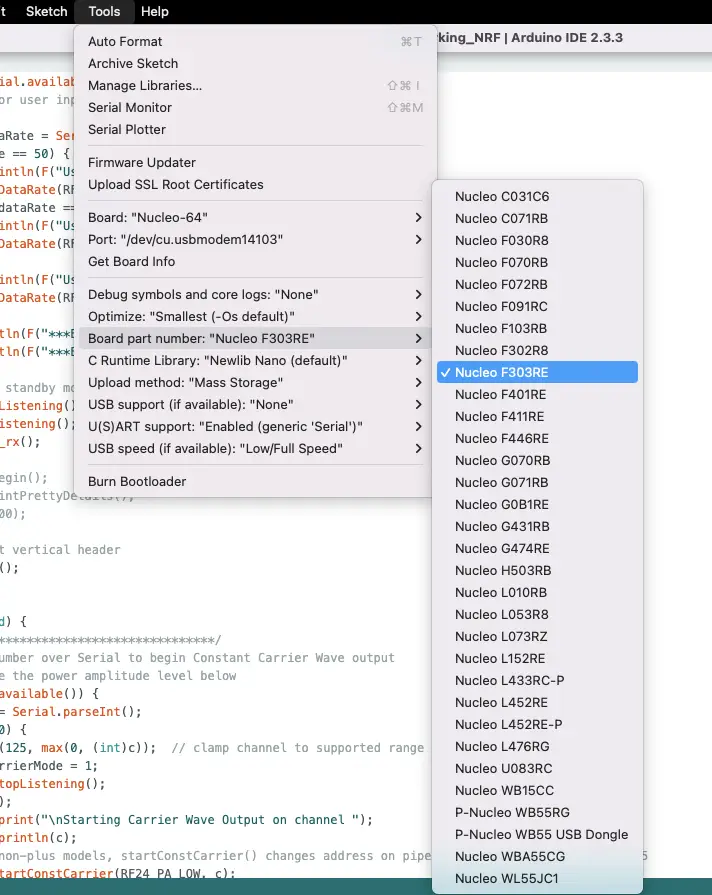Expand the Port /dev/cu.usbmodem14103 submenu
712x895 pixels.
tap(255, 239)
